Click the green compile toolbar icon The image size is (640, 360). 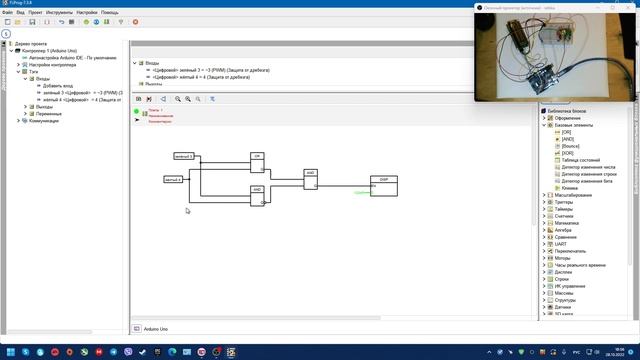click(107, 22)
